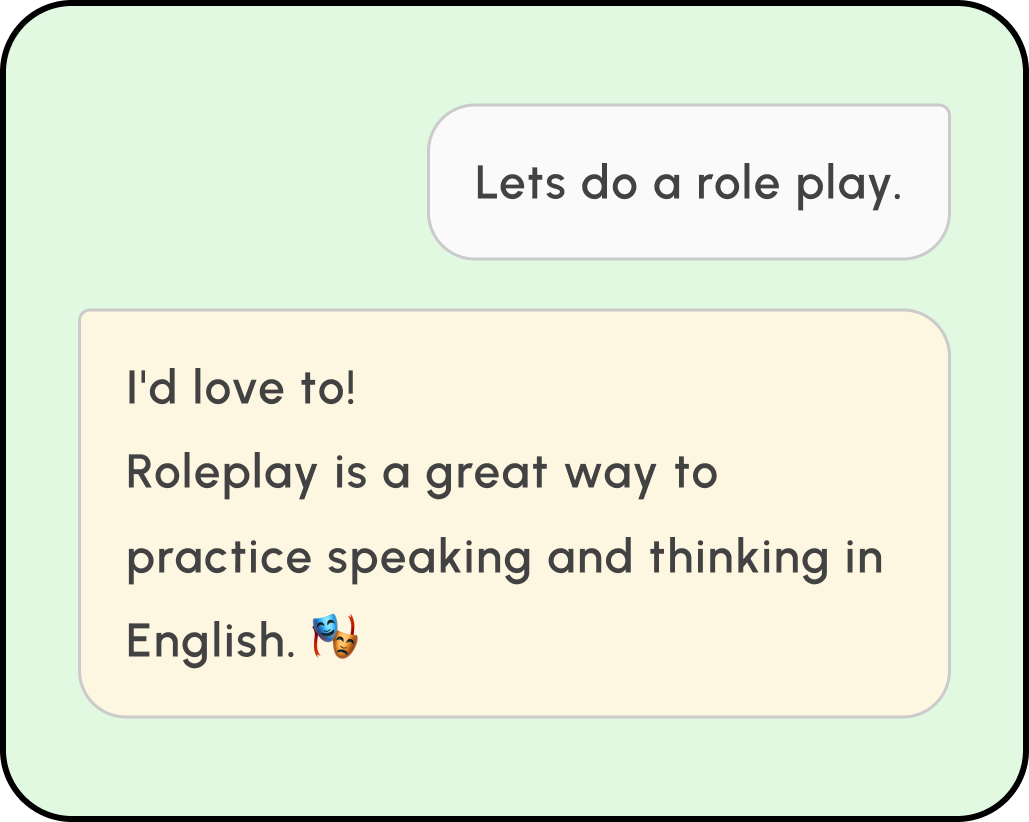Click the word "and" in the reply
Image resolution: width=1029 pixels, height=822 pixels.
point(590,556)
